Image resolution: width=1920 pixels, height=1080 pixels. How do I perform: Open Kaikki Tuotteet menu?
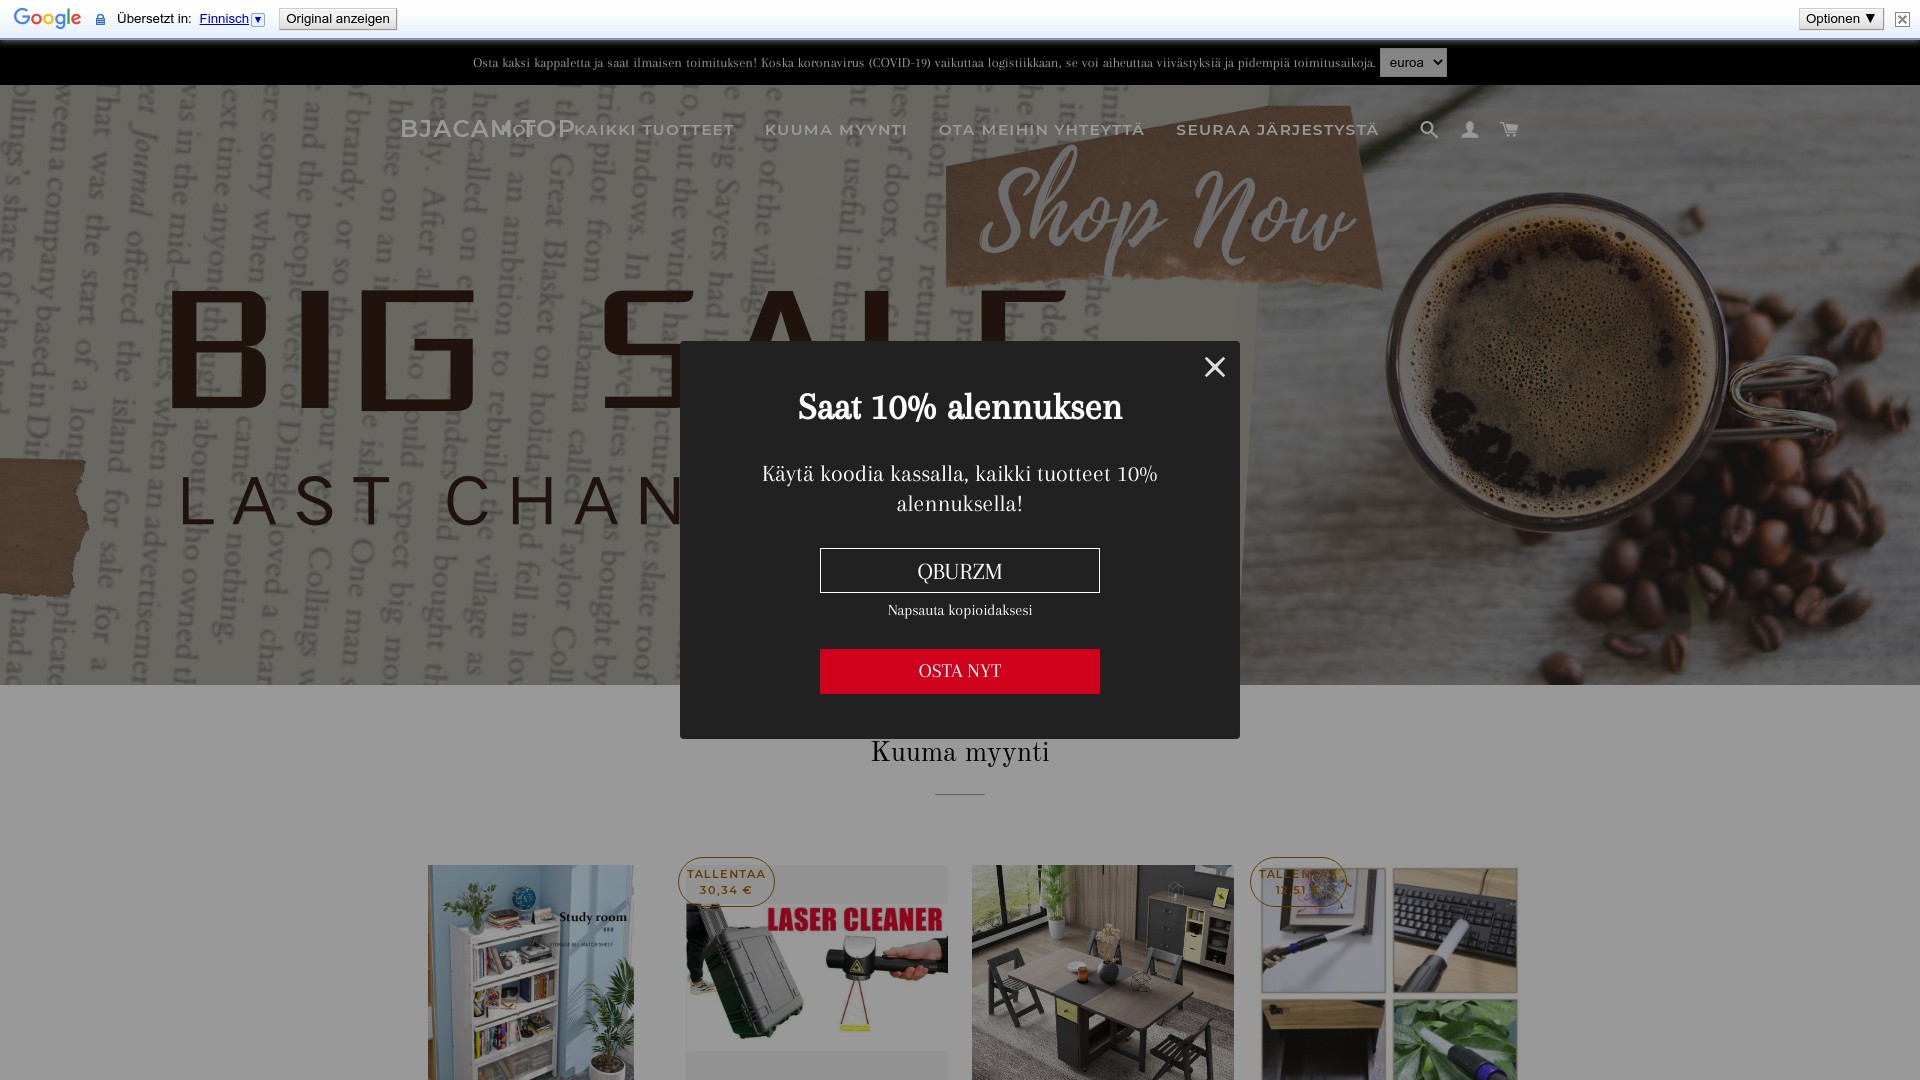[x=654, y=130]
